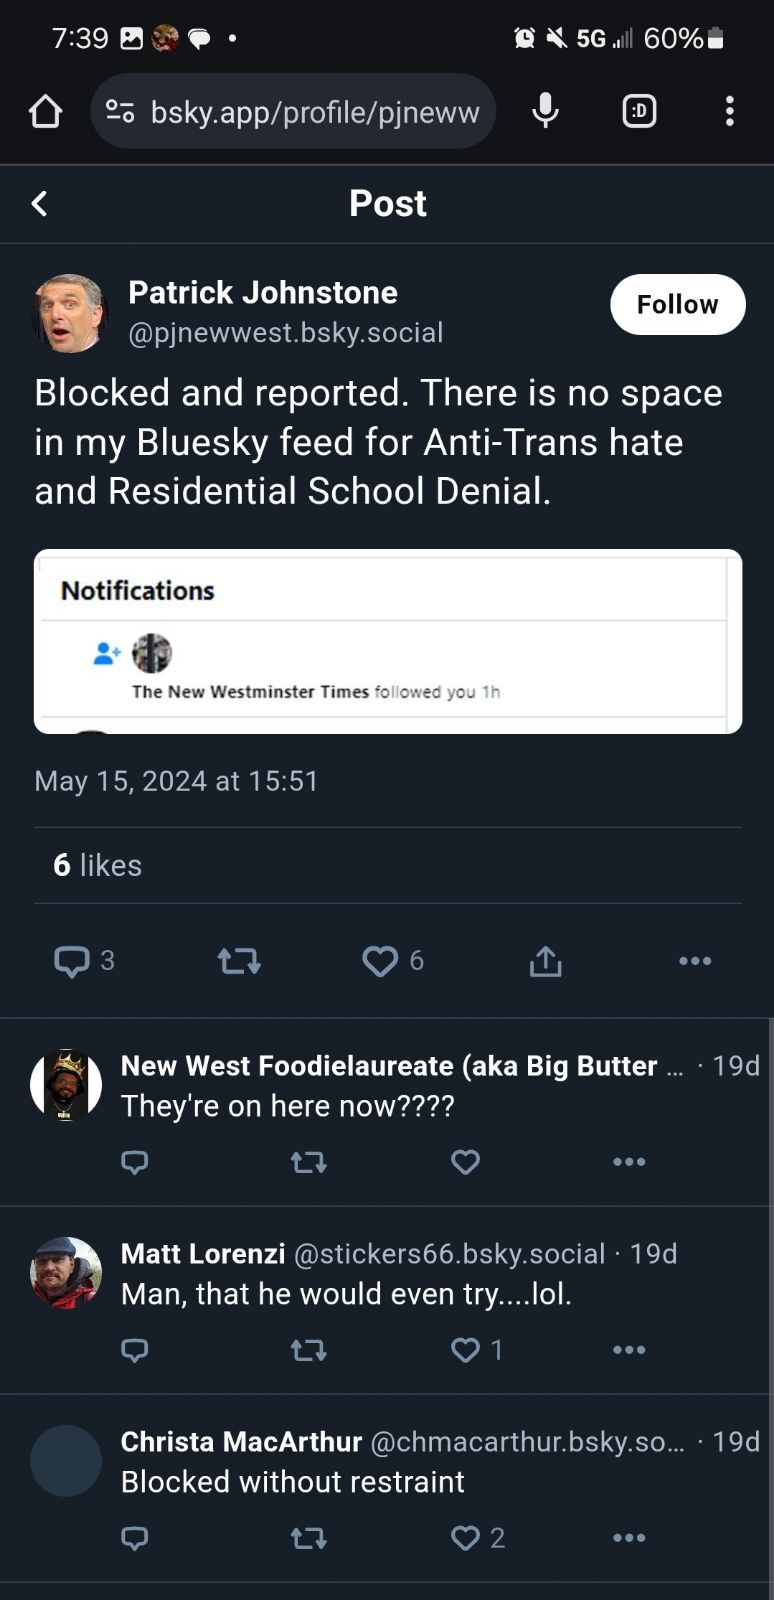Open the post's three-dot options menu

pos(695,961)
